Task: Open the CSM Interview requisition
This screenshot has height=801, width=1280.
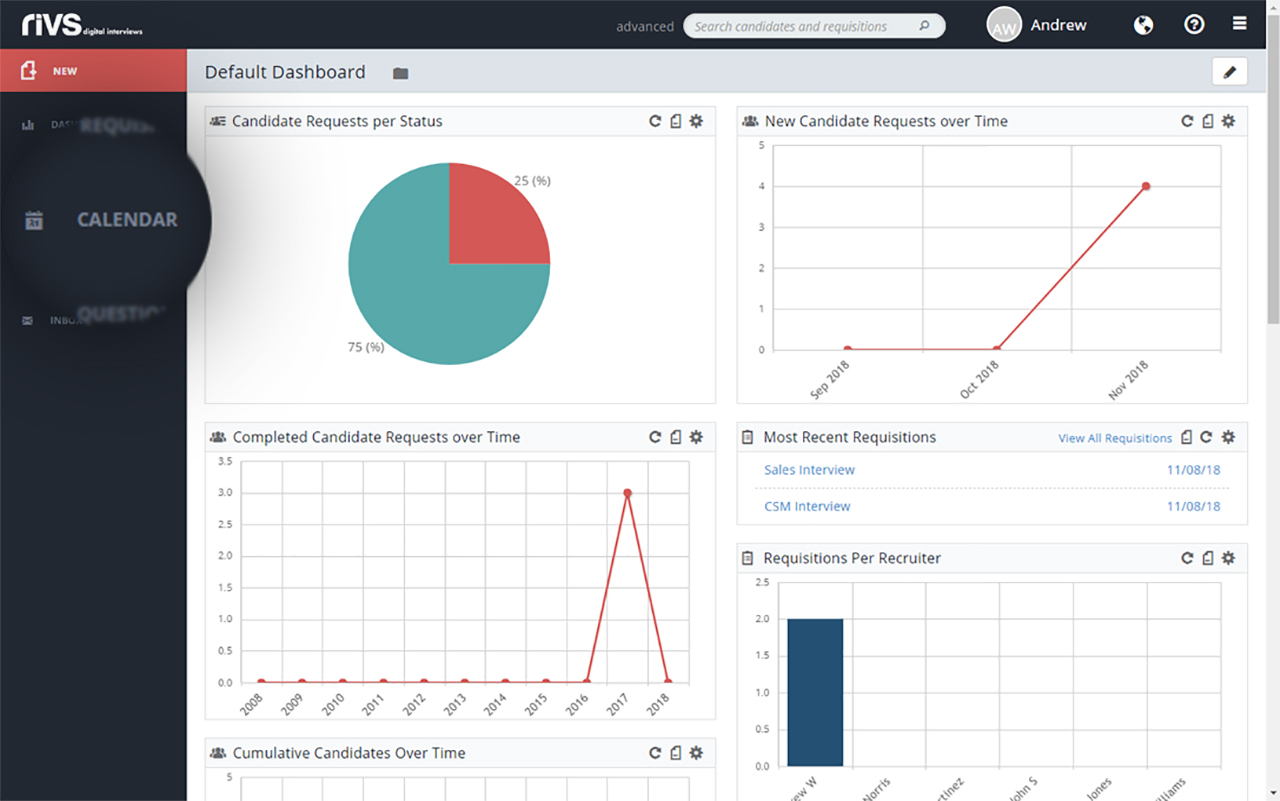Action: [807, 506]
